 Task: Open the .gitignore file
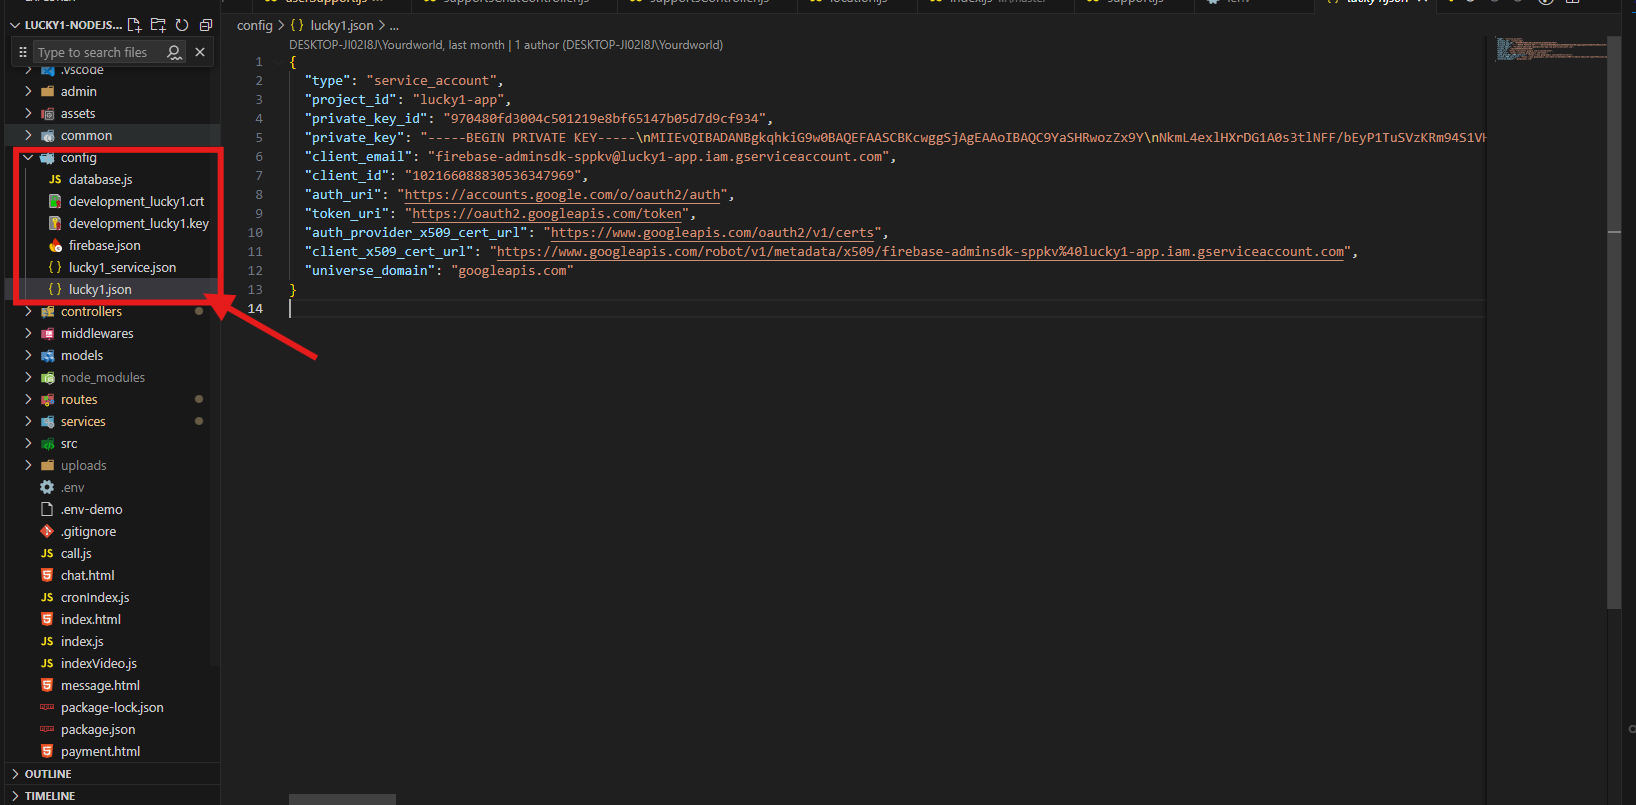tap(88, 532)
